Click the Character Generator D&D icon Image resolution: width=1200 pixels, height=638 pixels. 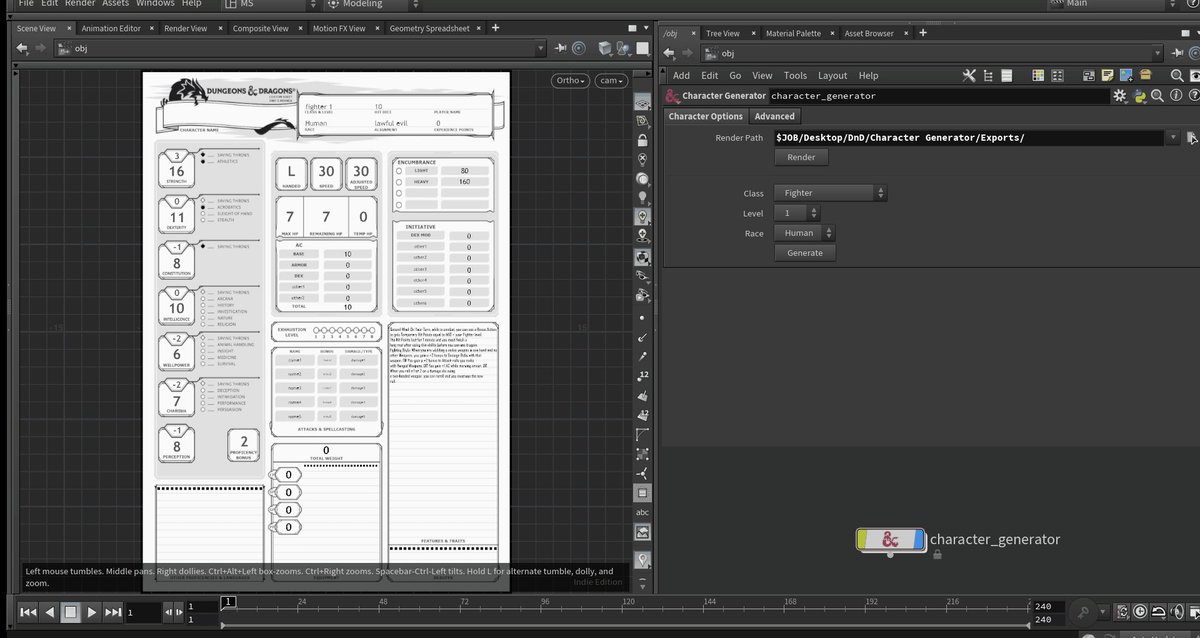pos(672,96)
